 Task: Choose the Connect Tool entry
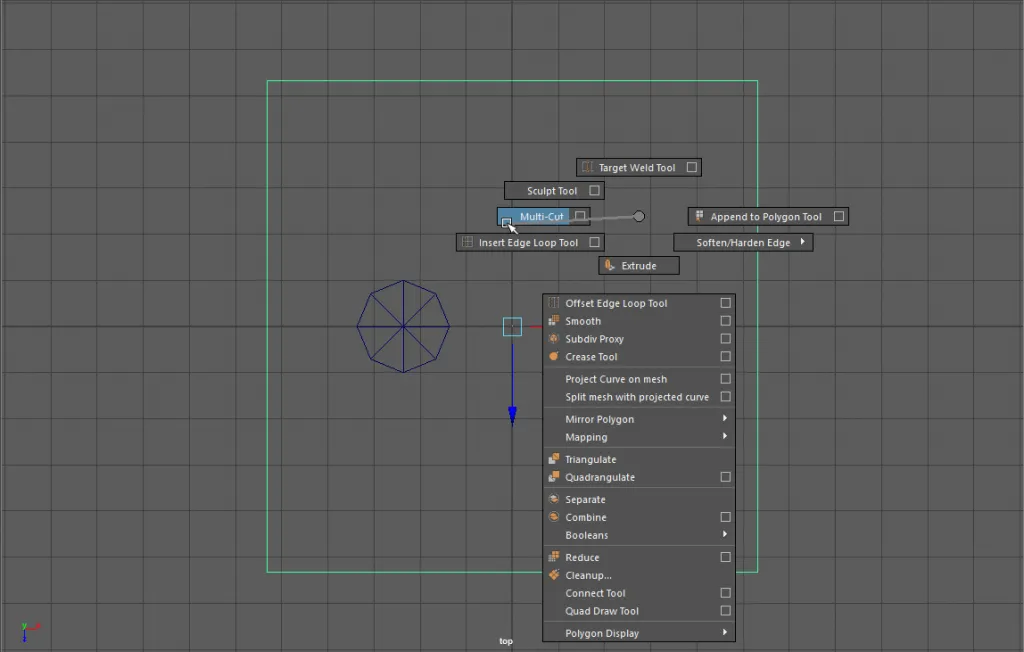[x=595, y=593]
